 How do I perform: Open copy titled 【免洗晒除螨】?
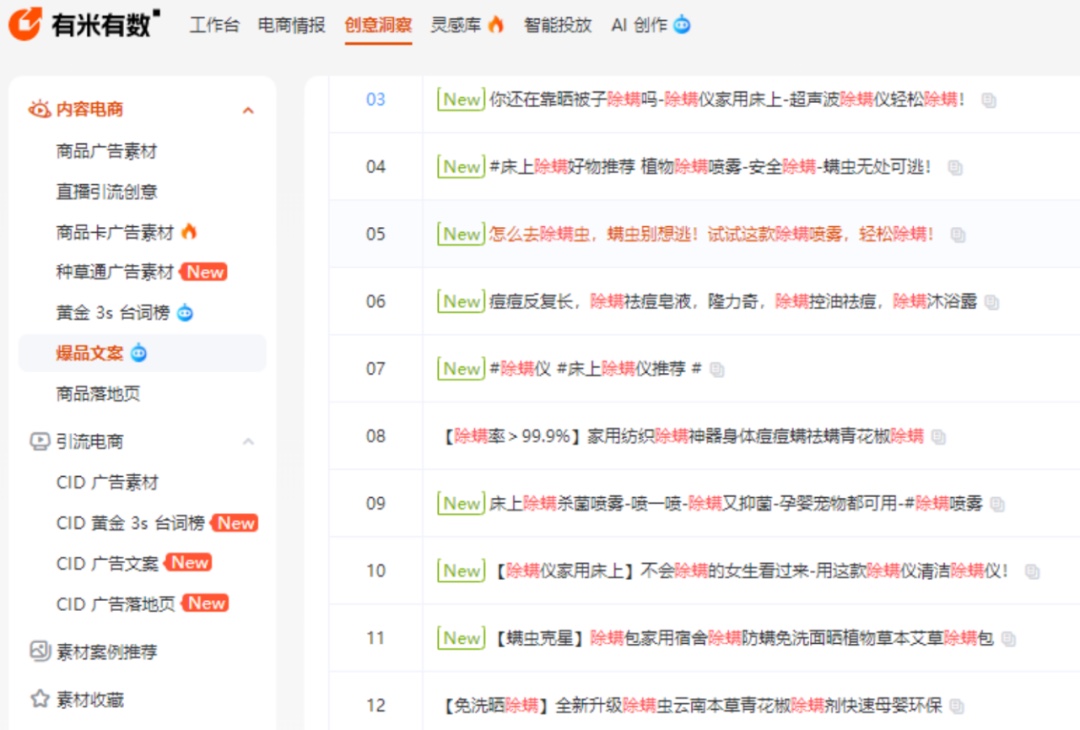point(691,705)
